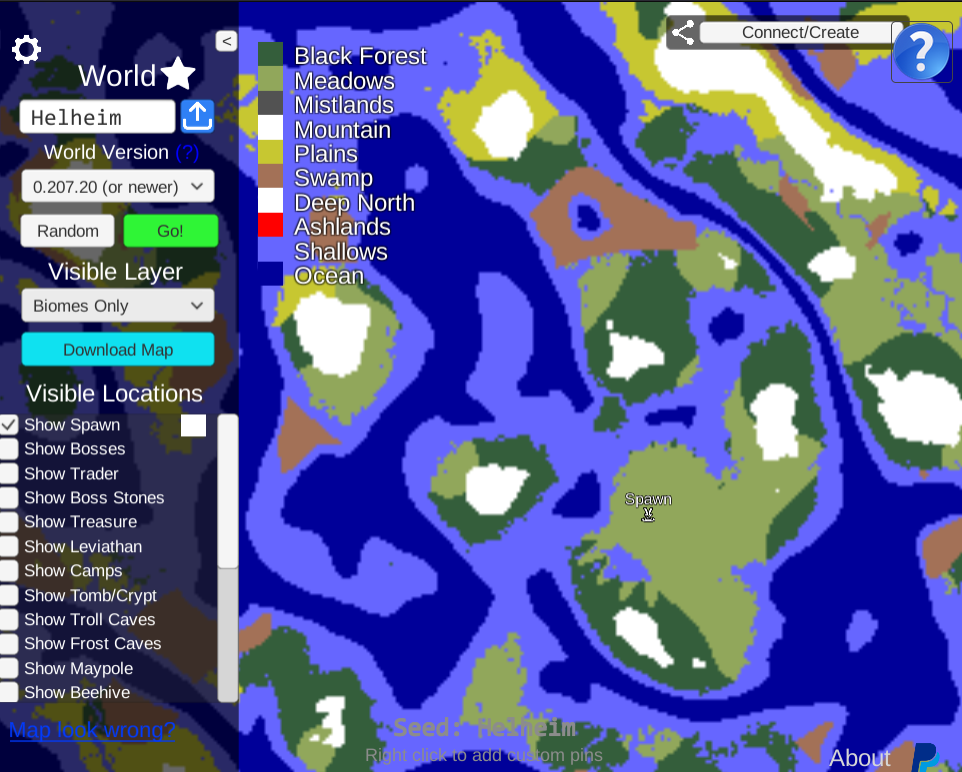This screenshot has height=772, width=962.
Task: Enable the Show Tomb/Crypt checkbox
Action: coord(9,595)
